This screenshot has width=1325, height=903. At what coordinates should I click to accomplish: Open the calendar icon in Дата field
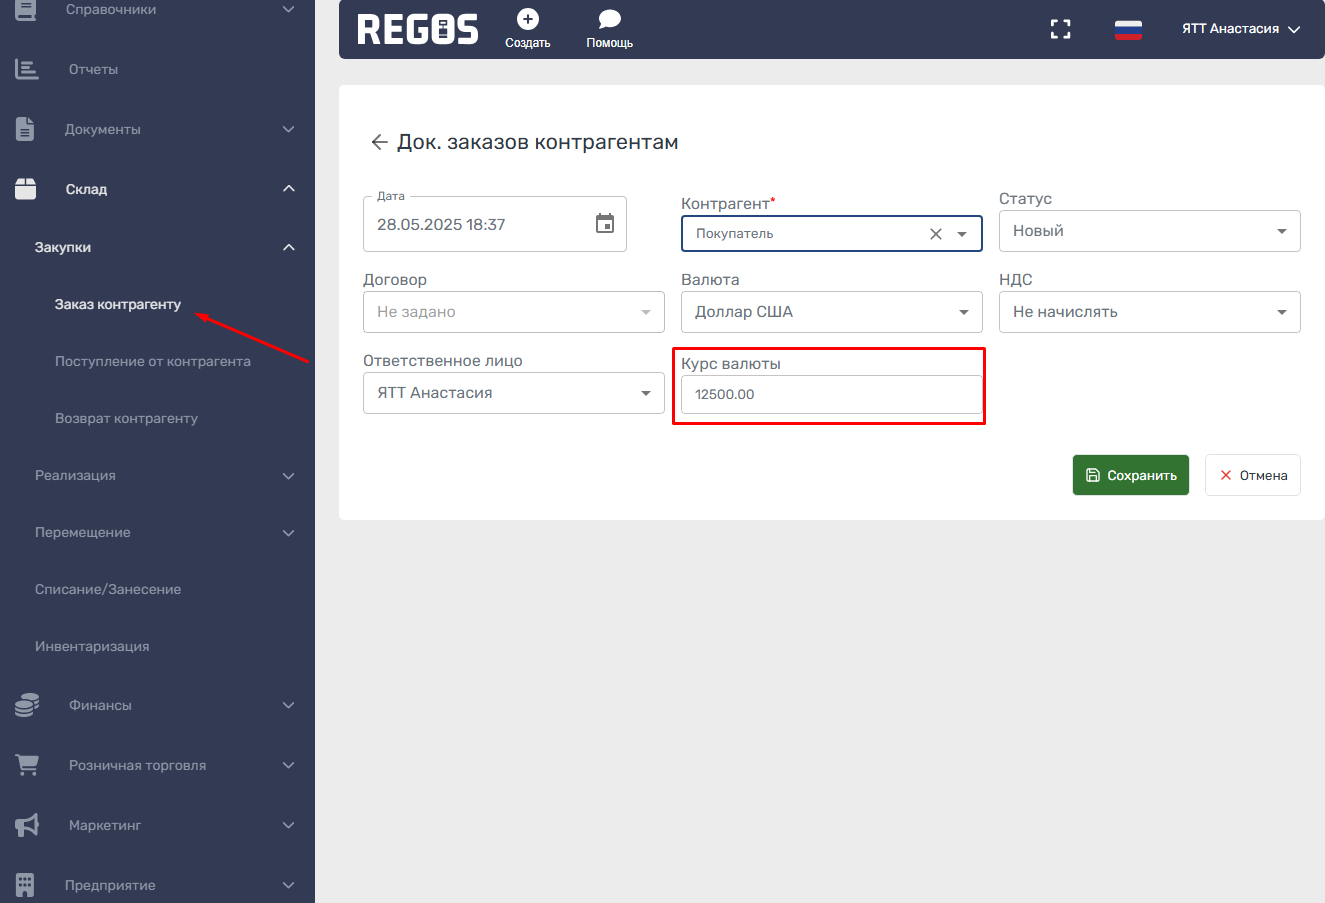605,224
